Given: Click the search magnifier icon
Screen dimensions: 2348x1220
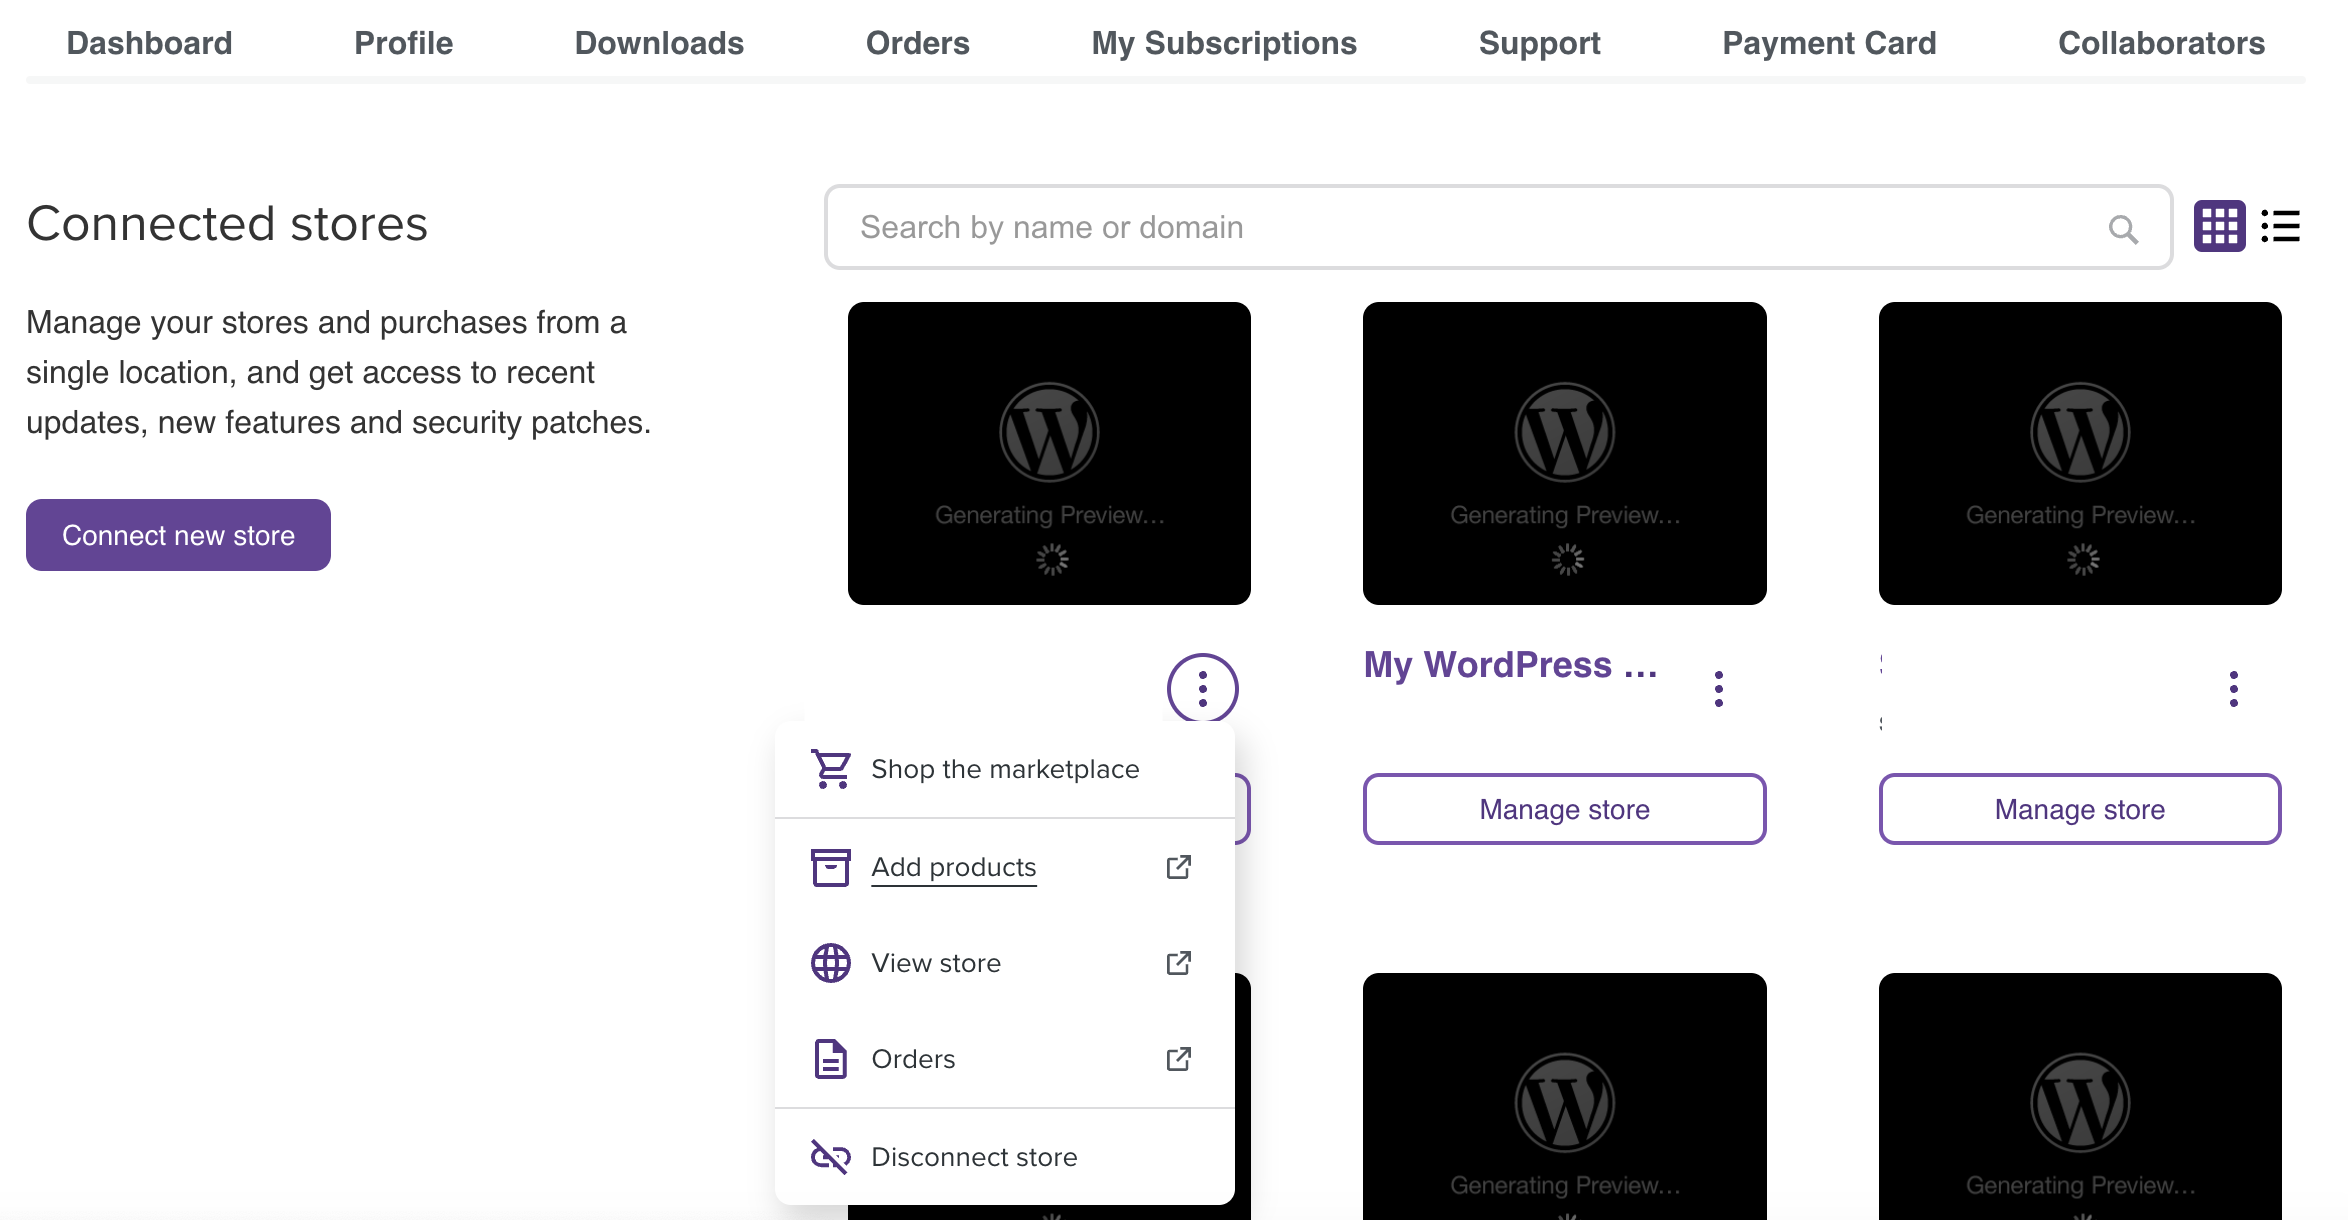Looking at the screenshot, I should (x=2124, y=227).
